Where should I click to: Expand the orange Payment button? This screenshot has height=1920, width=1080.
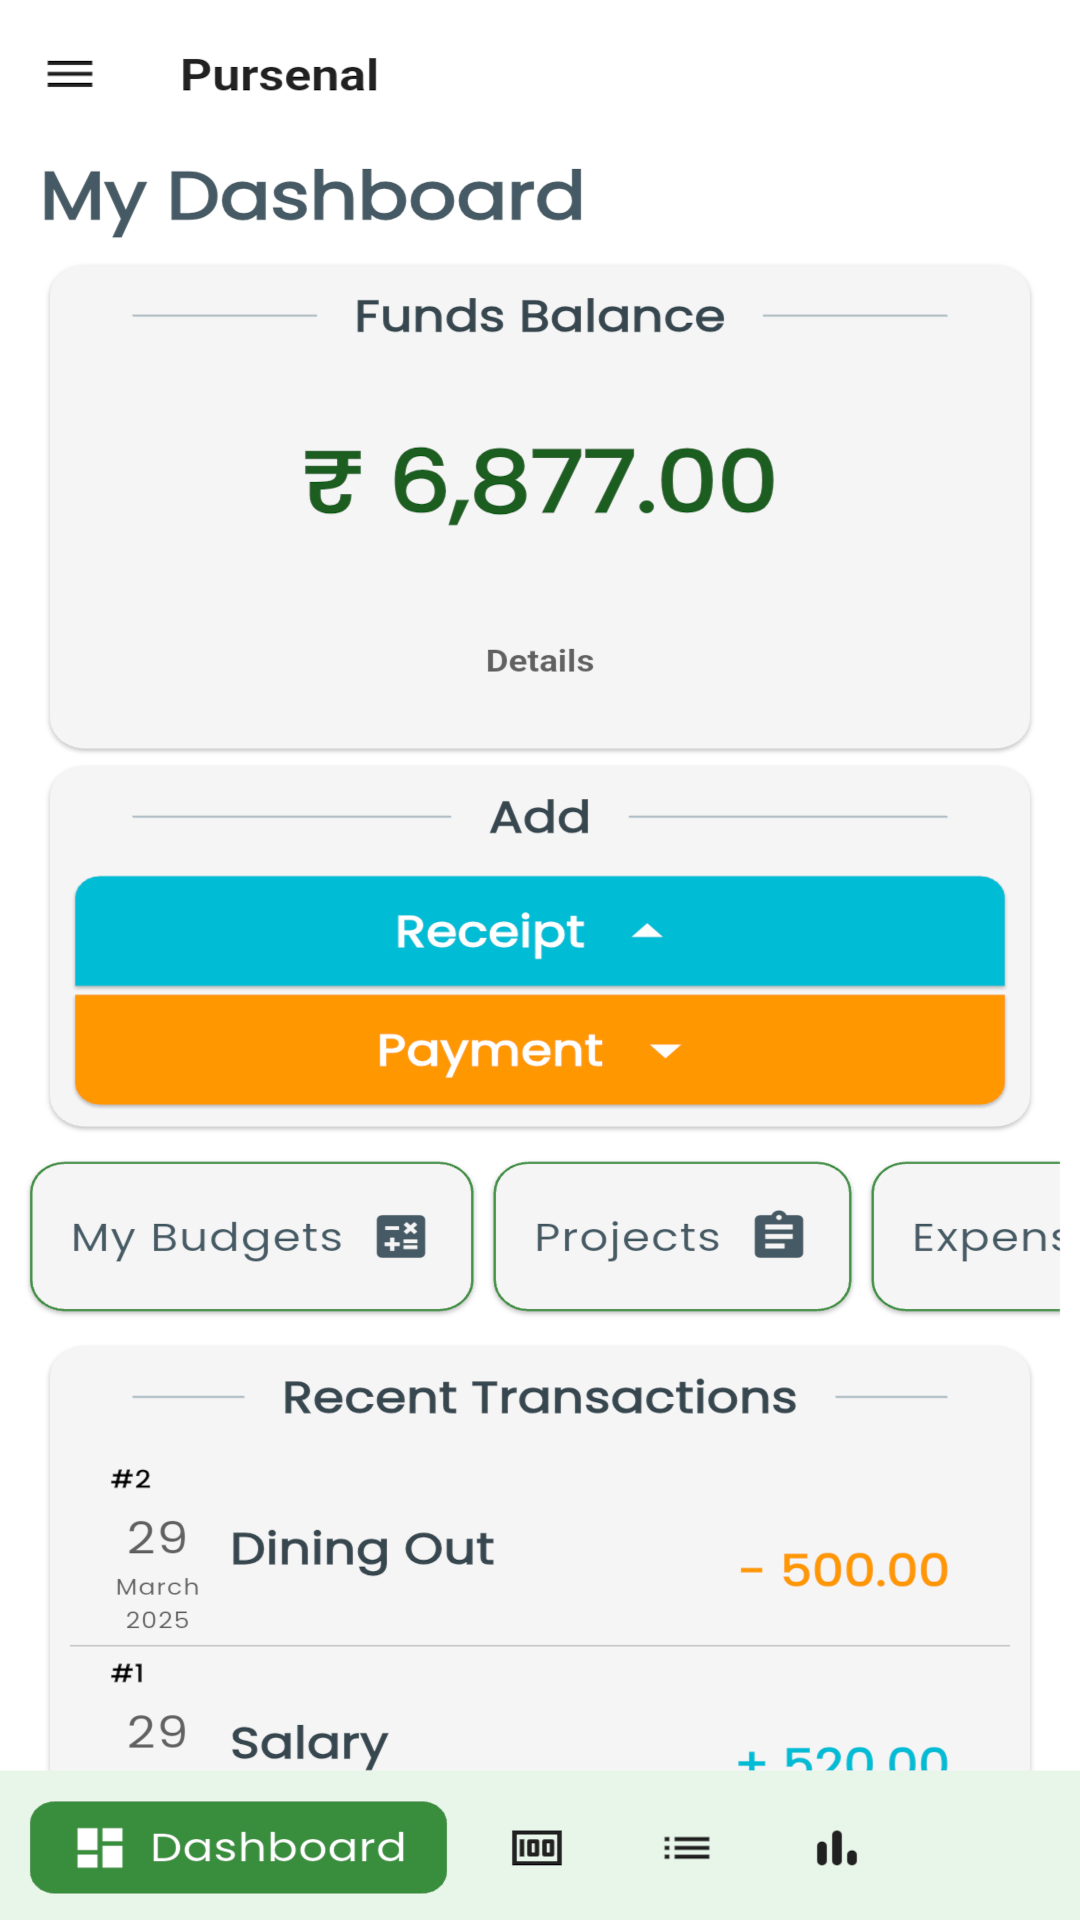pyautogui.click(x=540, y=1050)
